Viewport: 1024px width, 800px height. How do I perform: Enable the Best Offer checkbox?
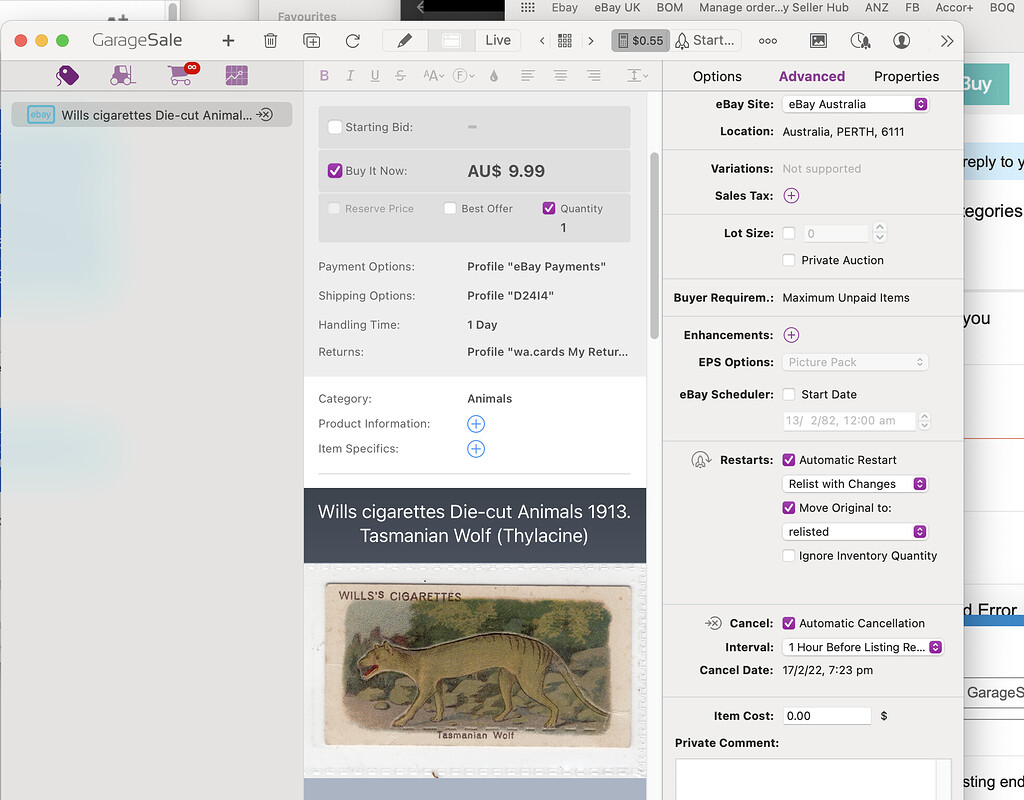pyautogui.click(x=450, y=208)
